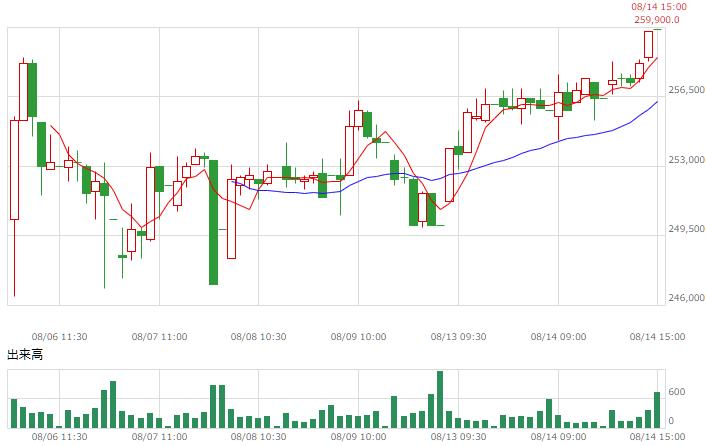
Task: Select 08/09 10:00 label under the volume bars
Action: [x=358, y=437]
